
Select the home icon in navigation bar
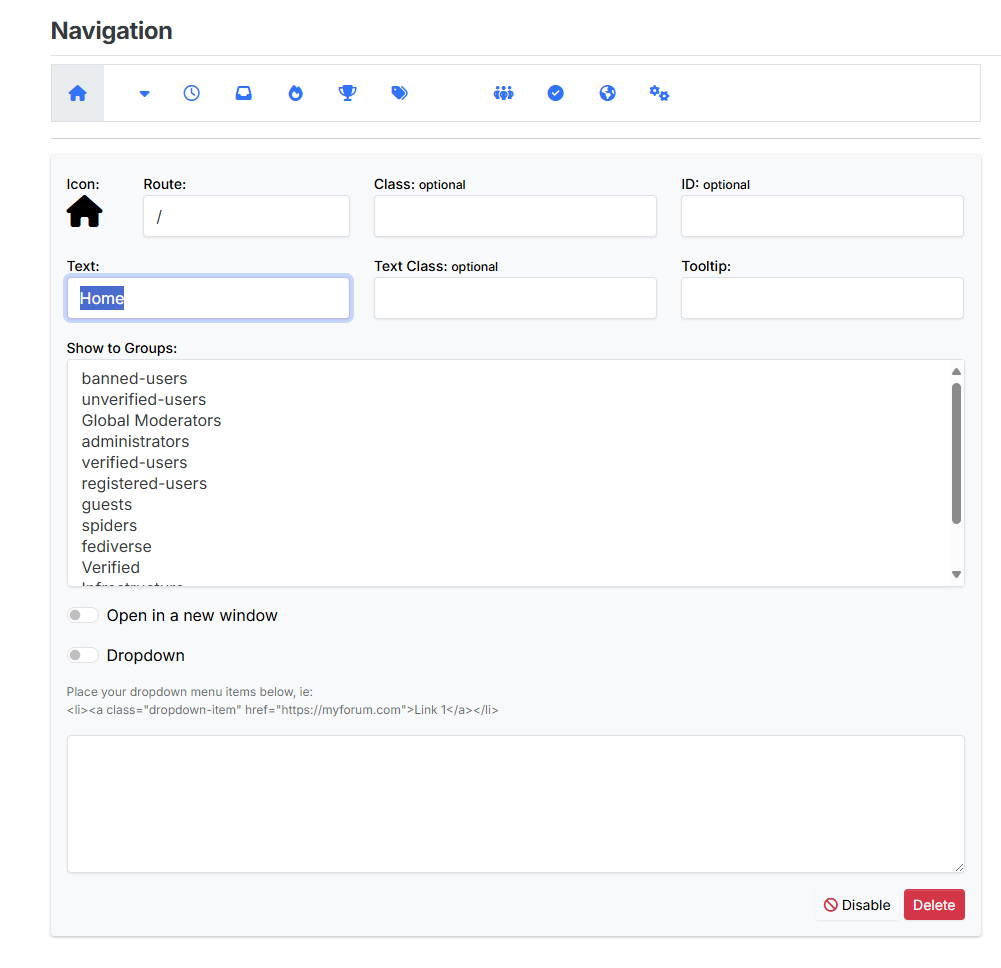click(78, 93)
